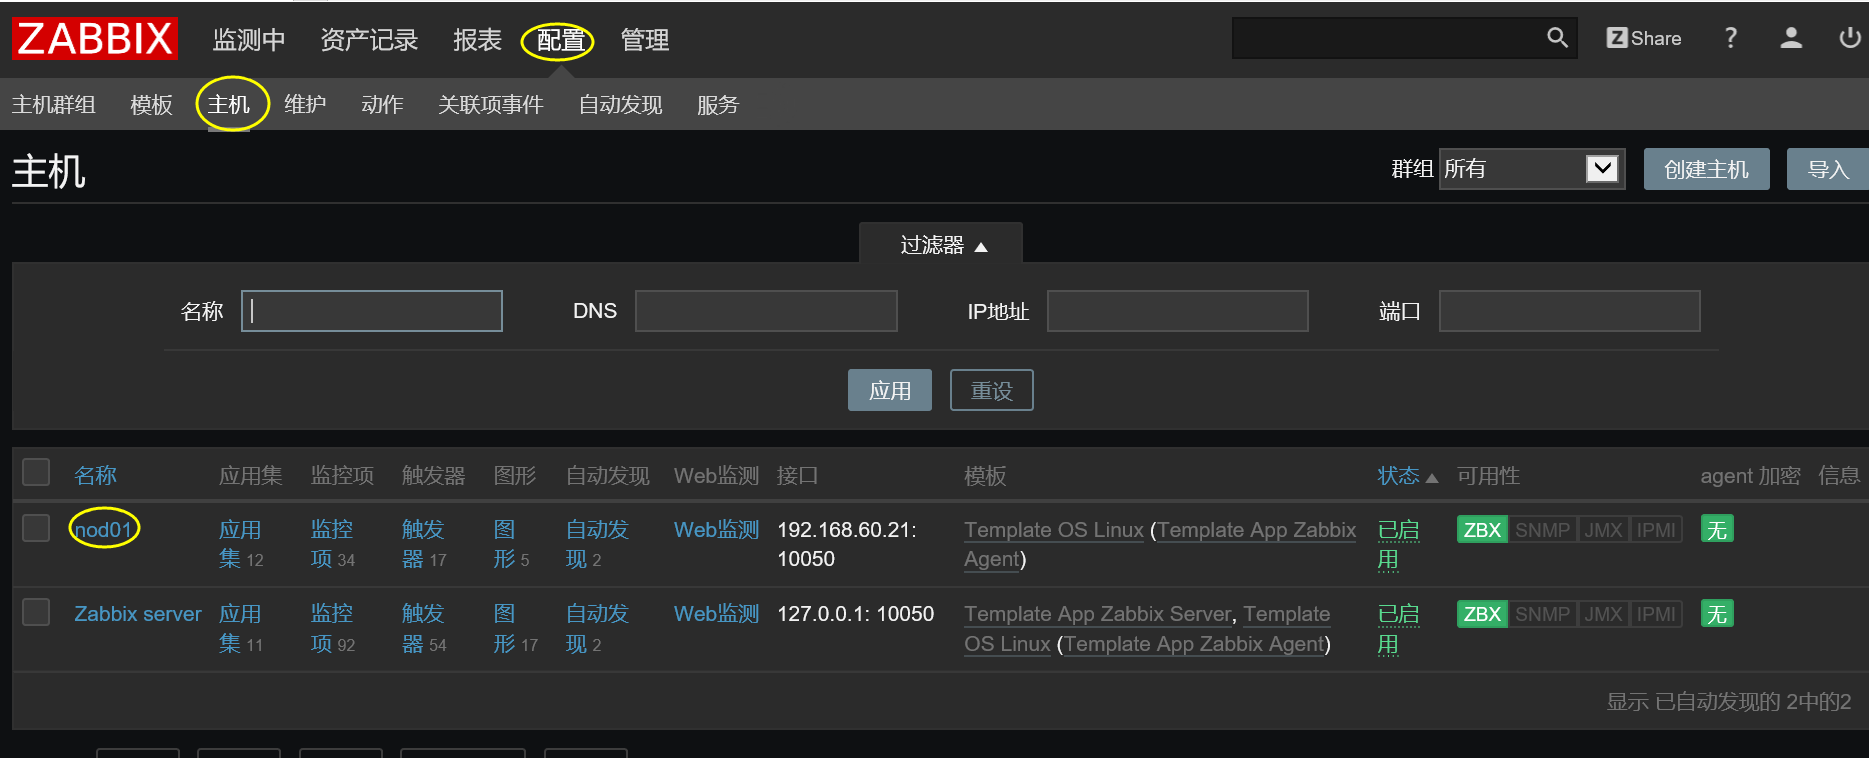Open the 管理 top menu

(645, 40)
